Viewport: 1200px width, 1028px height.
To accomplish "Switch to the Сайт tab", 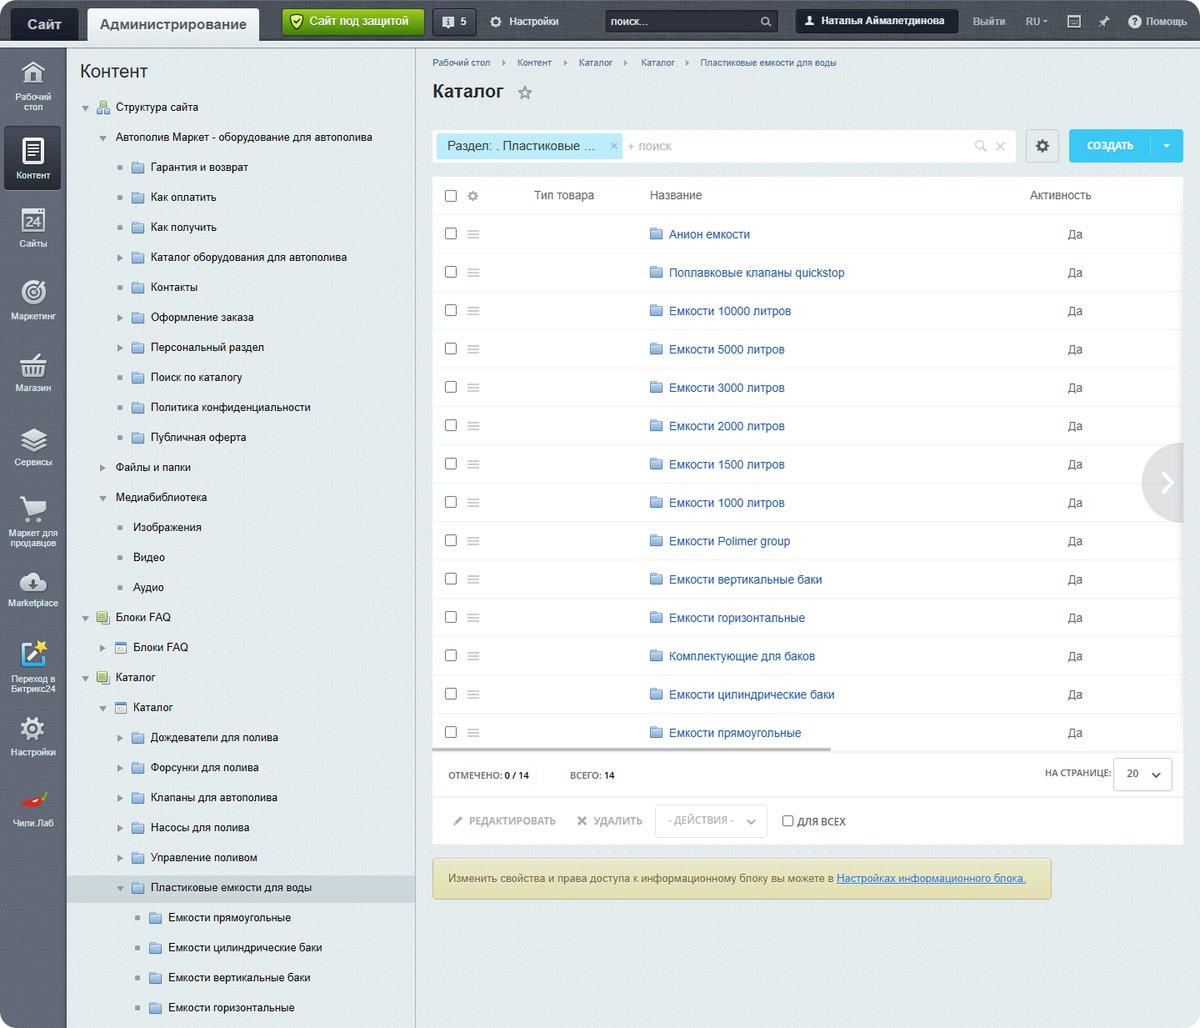I will pyautogui.click(x=44, y=23).
